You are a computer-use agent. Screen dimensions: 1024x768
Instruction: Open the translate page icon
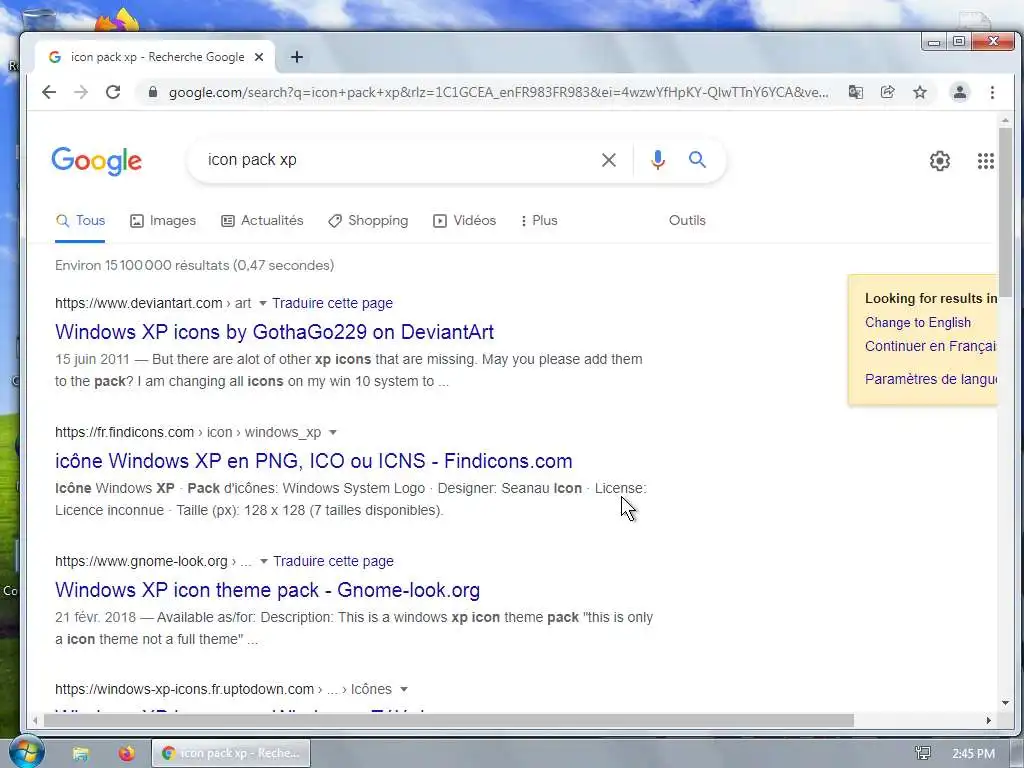click(856, 92)
